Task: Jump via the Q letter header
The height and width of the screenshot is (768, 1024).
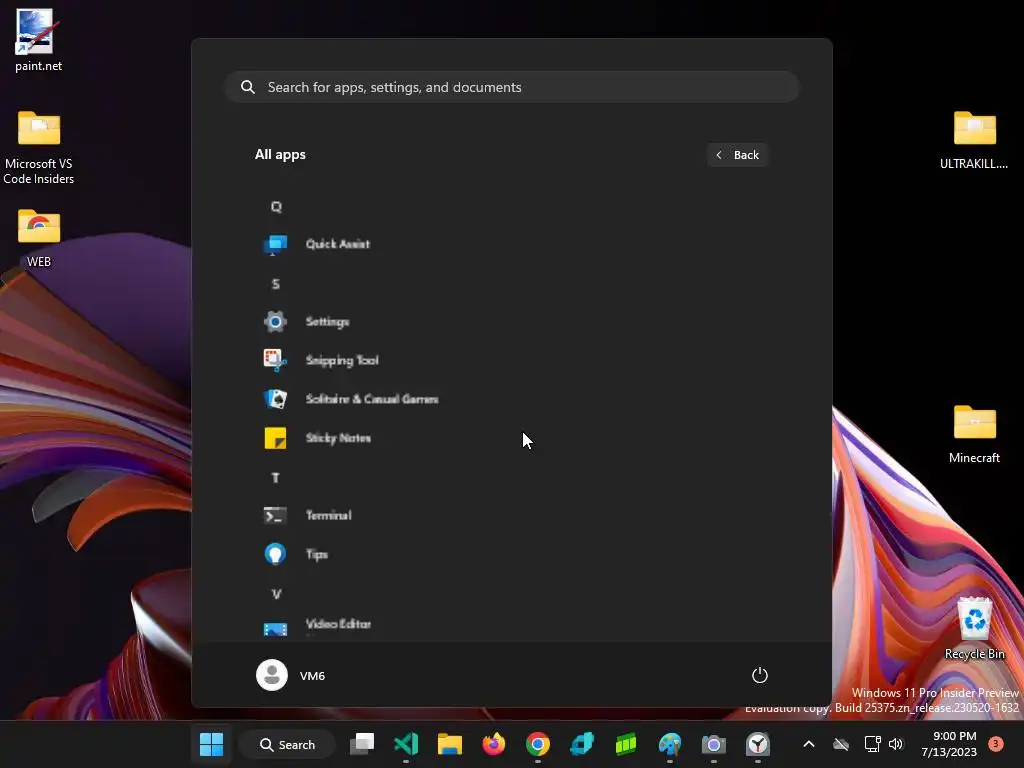Action: click(276, 207)
